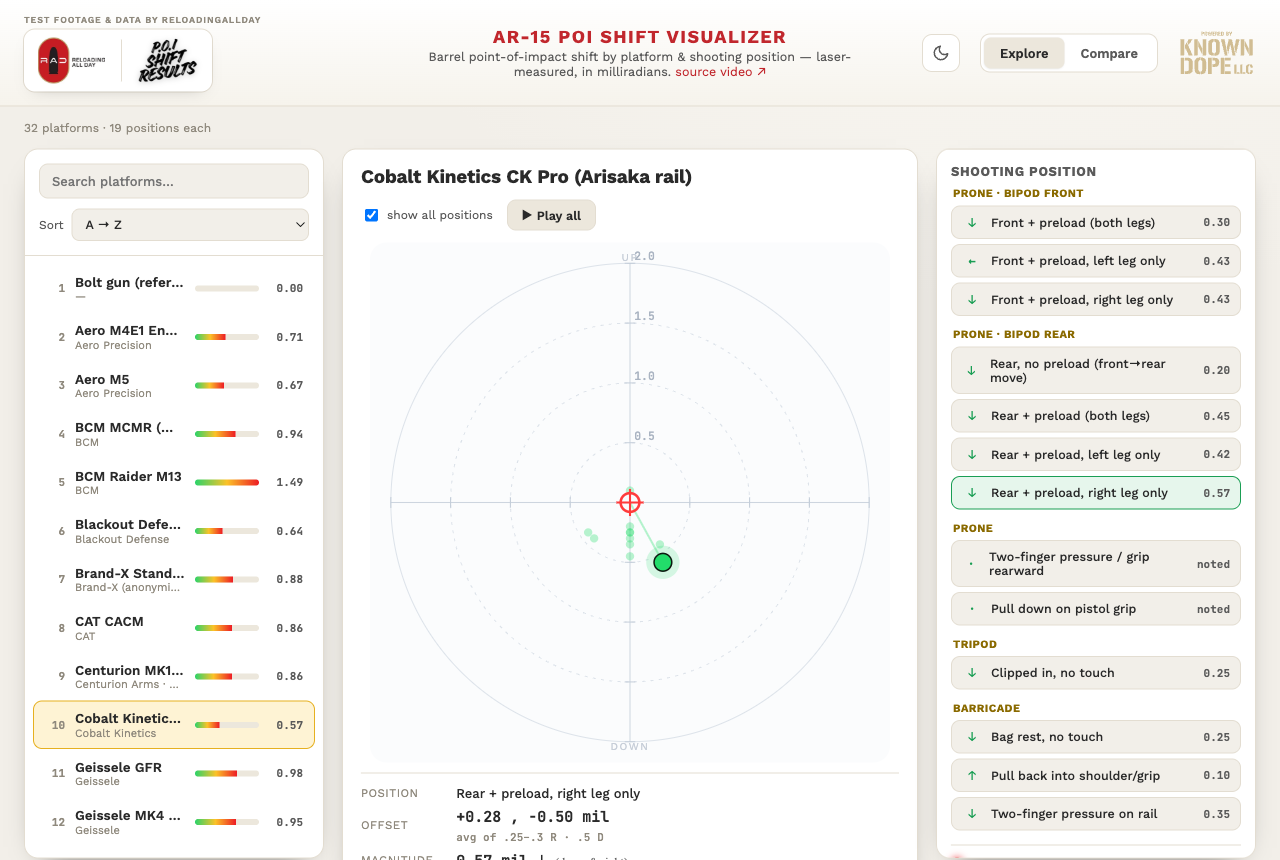This screenshot has width=1280, height=860.
Task: Click the Bolt gun shift bar
Action: [227, 288]
